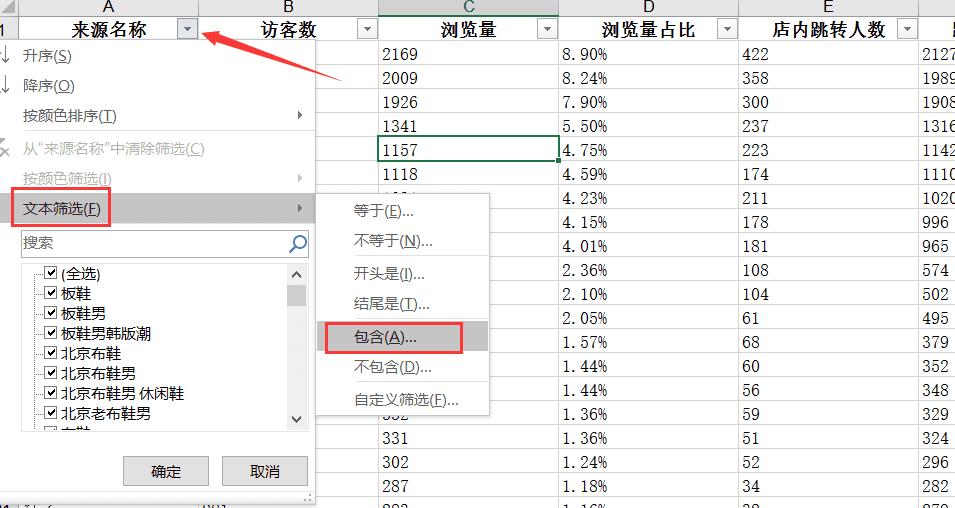
Task: Click cell with value 358
Action: tap(828, 78)
